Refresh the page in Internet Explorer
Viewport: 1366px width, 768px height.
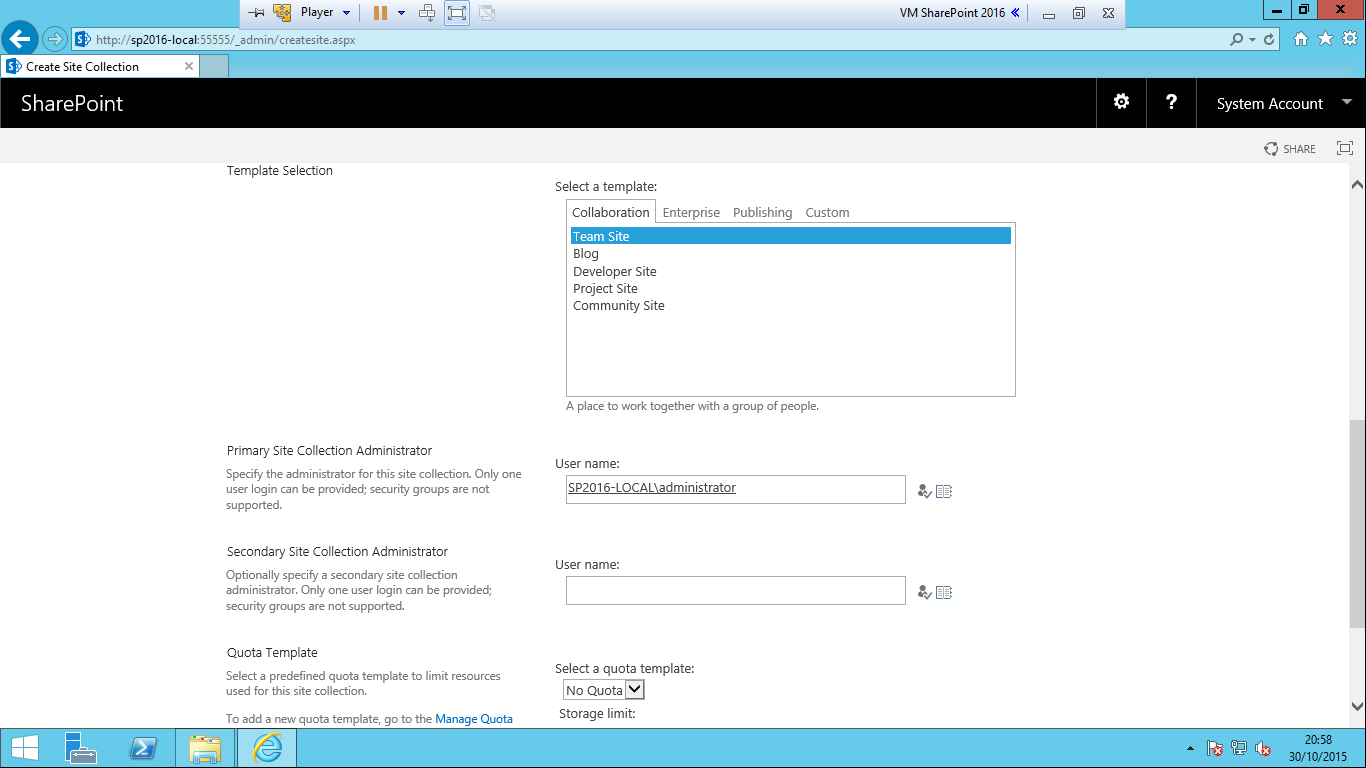coord(1270,39)
